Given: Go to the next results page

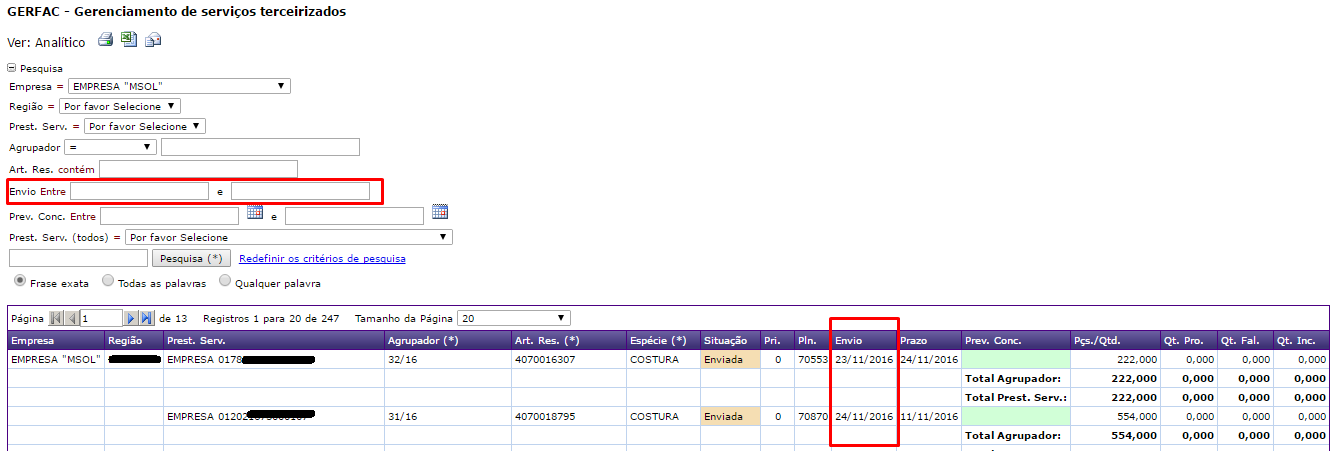Looking at the screenshot, I should click(130, 318).
